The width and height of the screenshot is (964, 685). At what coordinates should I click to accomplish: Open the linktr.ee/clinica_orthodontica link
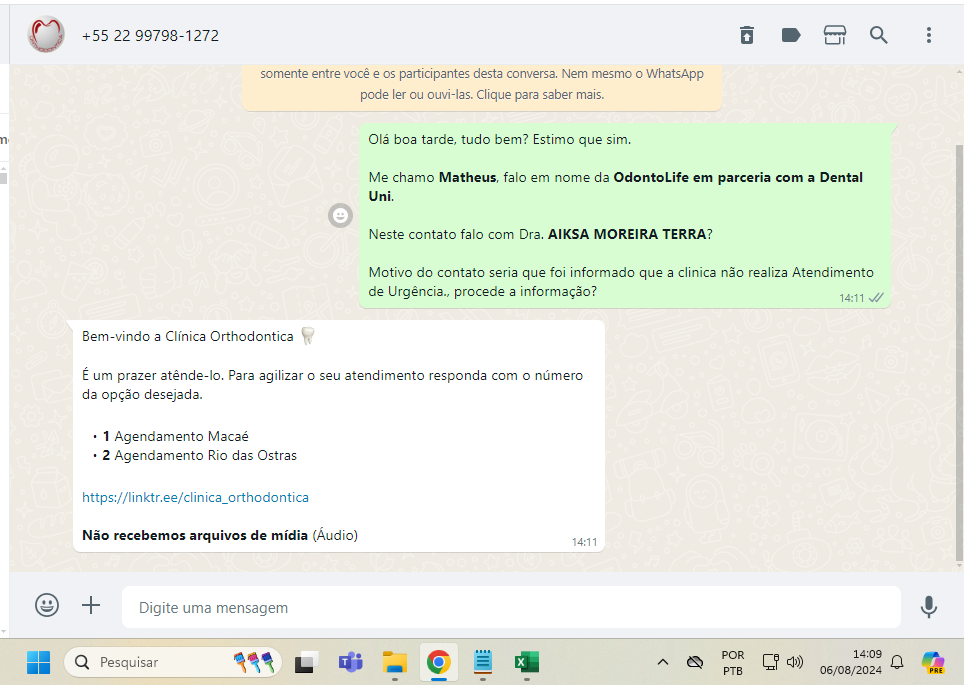pos(196,497)
